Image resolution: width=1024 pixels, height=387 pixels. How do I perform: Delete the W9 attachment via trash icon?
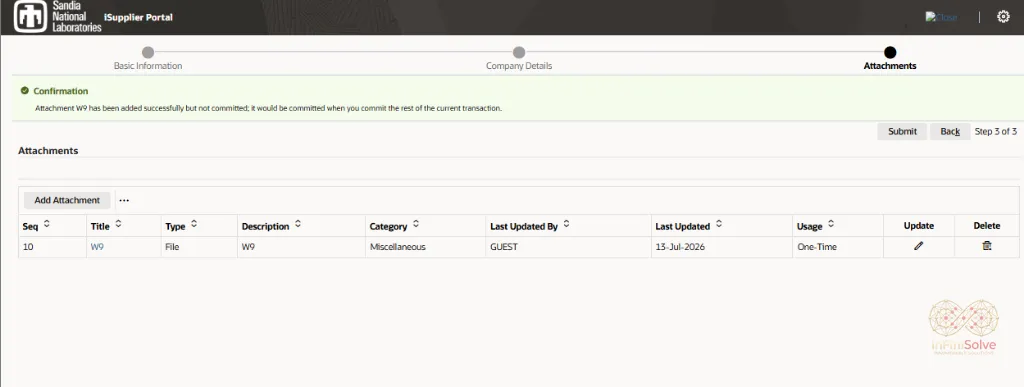click(987, 246)
